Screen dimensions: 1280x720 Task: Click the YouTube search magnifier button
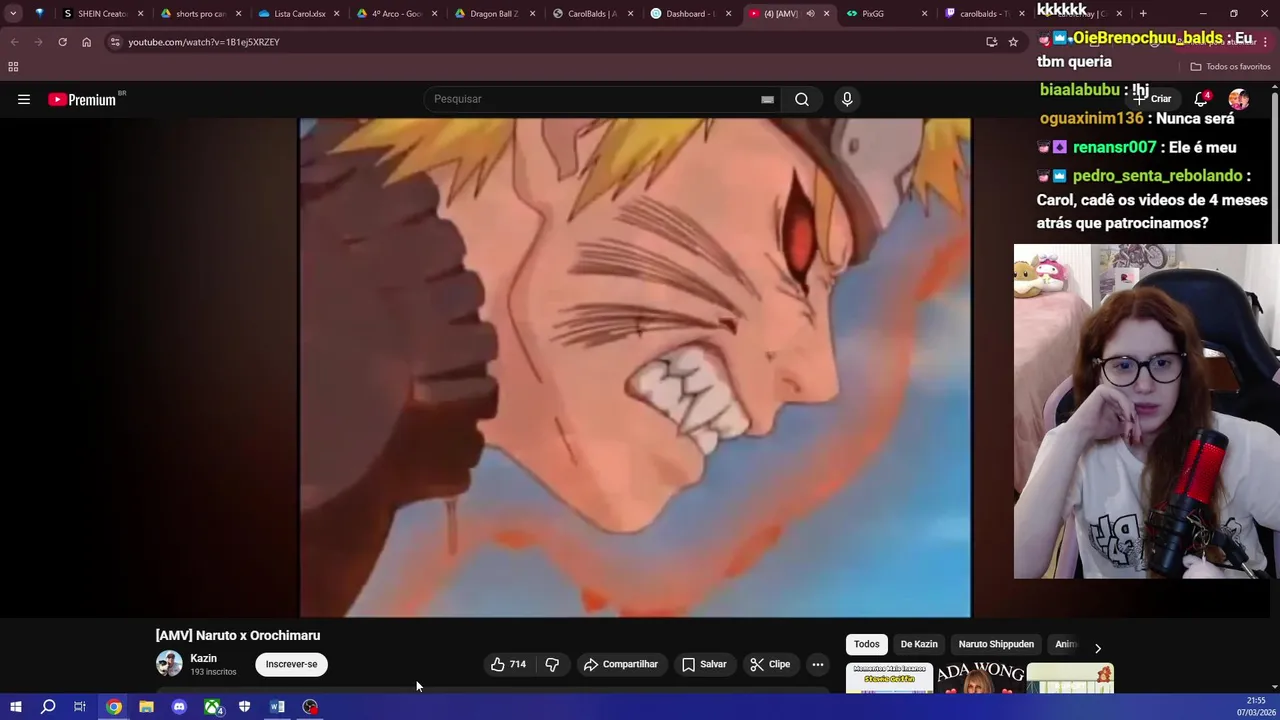(x=802, y=99)
